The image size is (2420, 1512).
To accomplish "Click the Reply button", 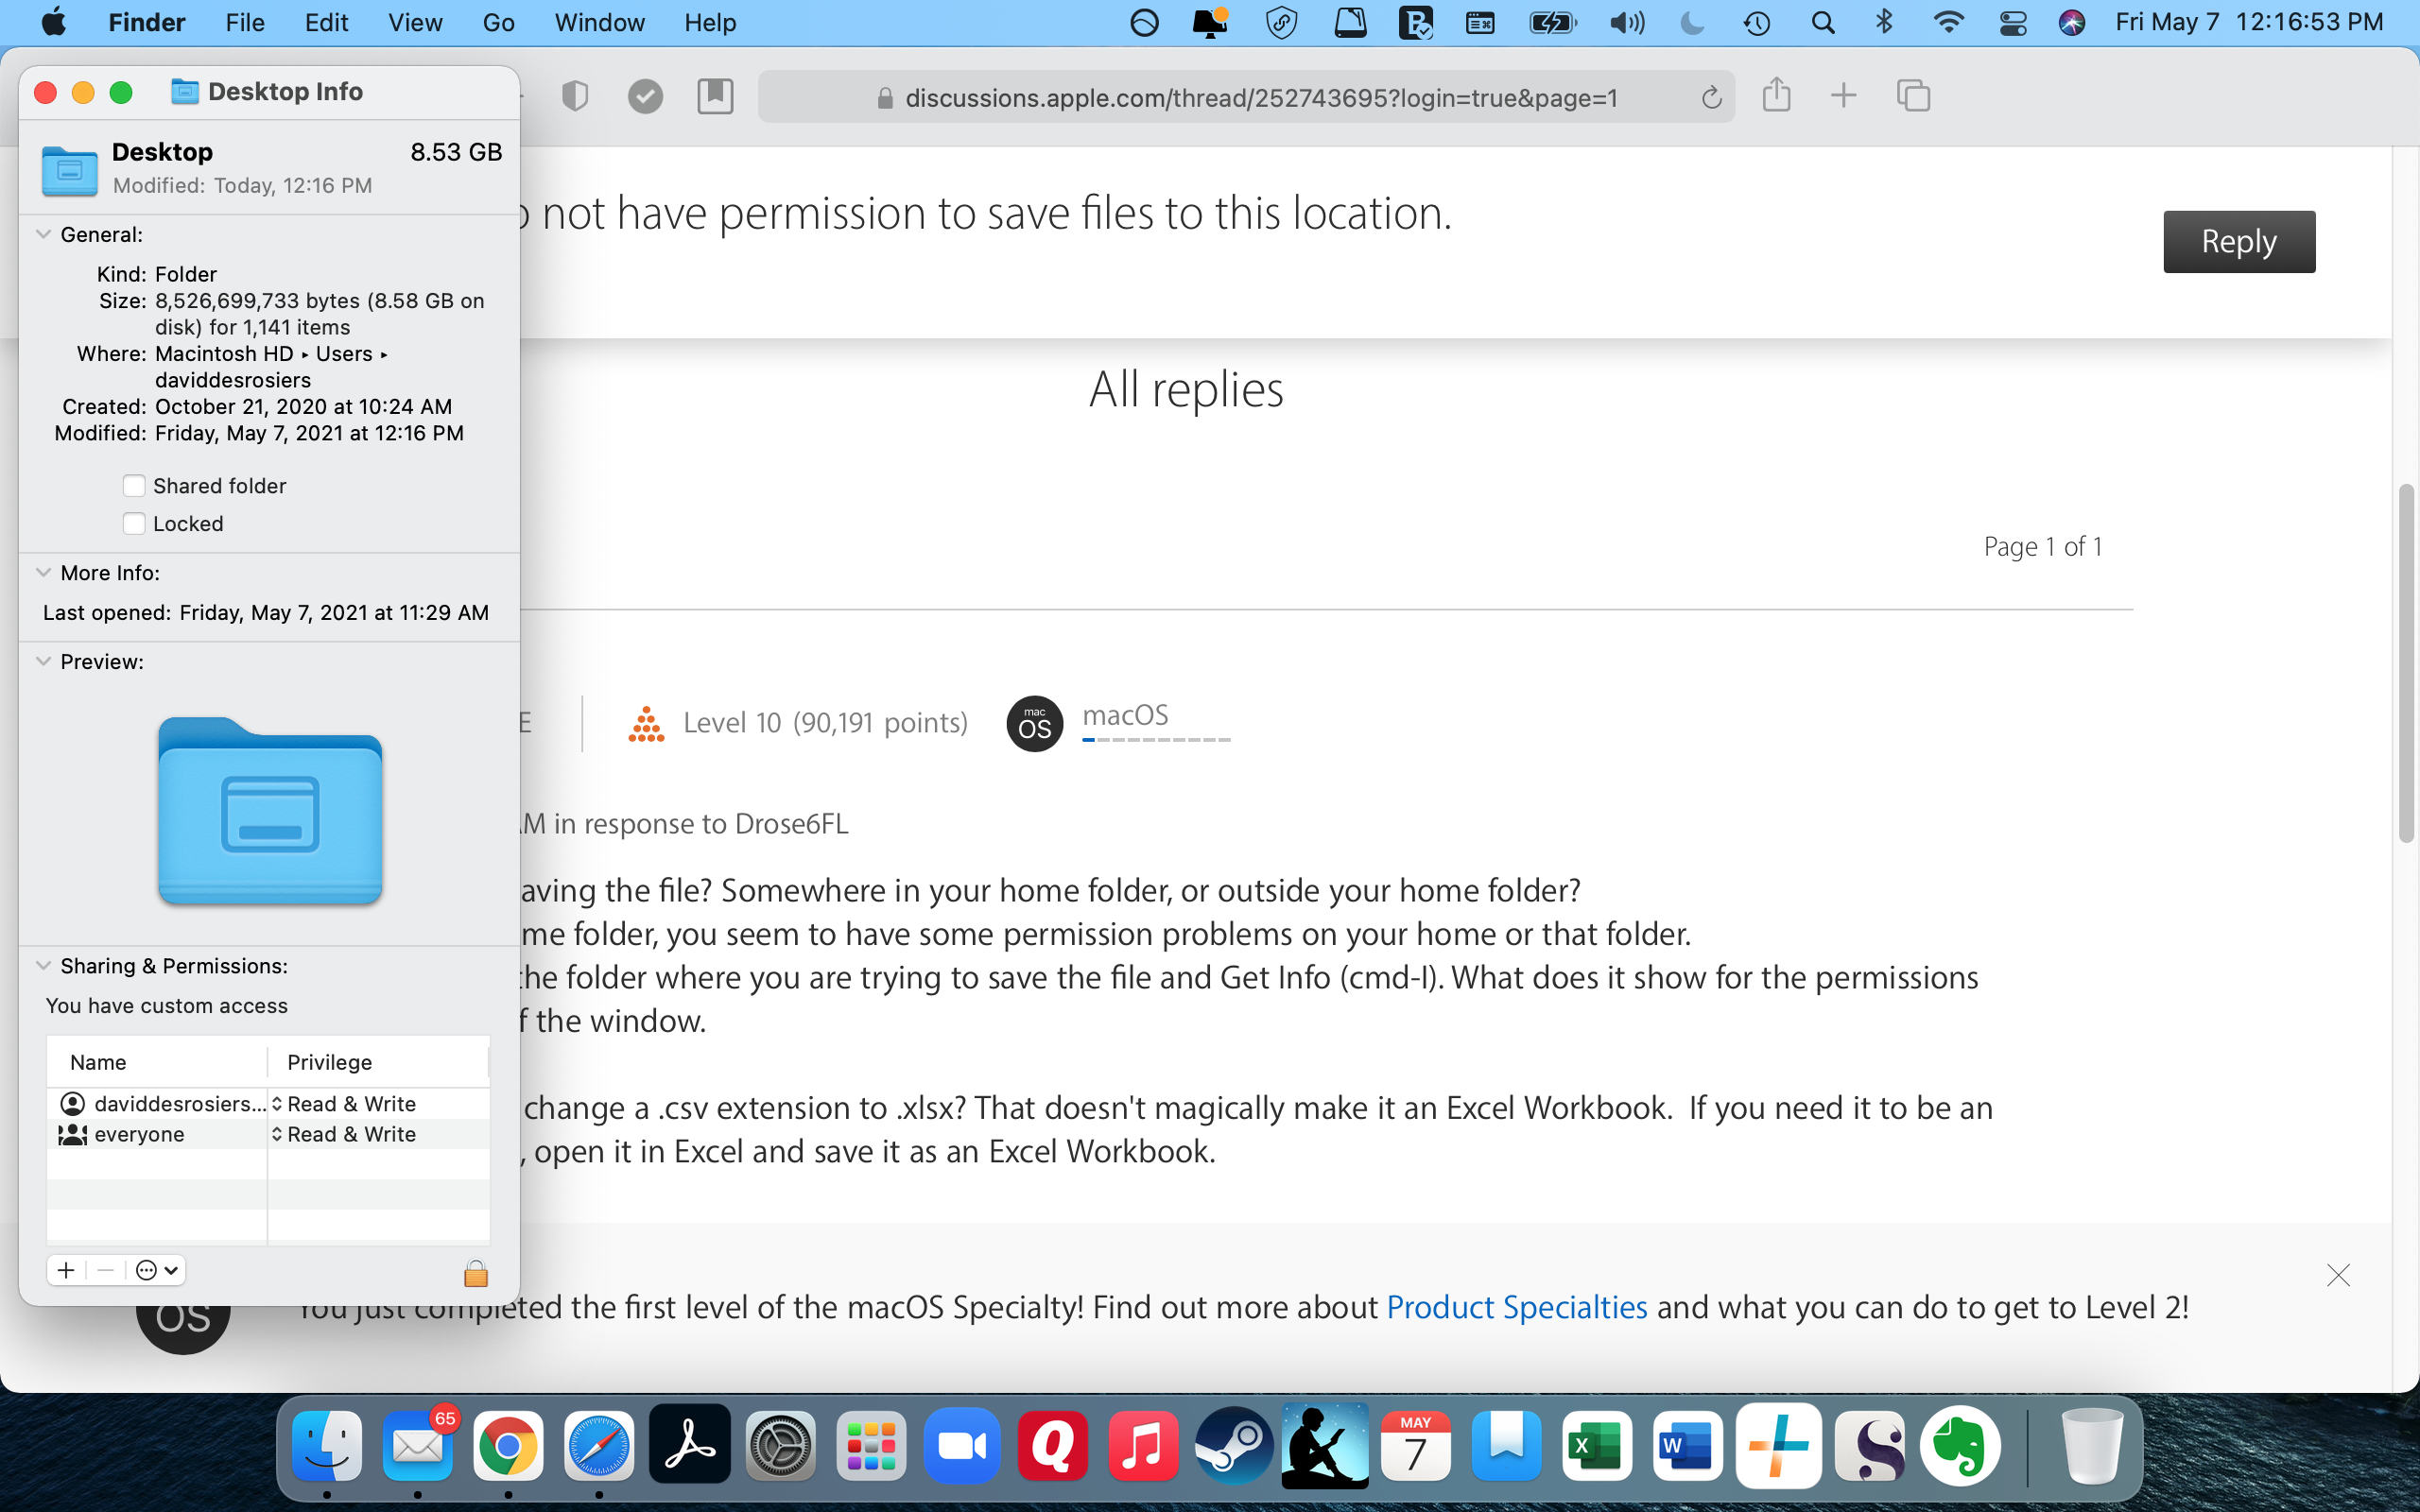I will (x=2238, y=241).
